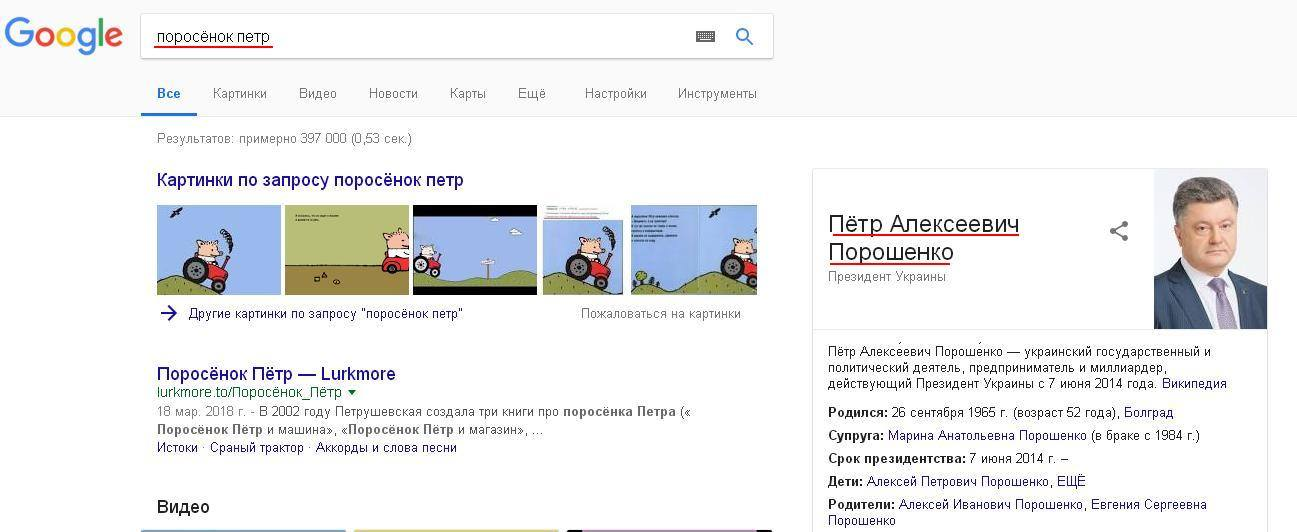
Task: Click Пожаловаться на картинки
Action: coord(661,313)
